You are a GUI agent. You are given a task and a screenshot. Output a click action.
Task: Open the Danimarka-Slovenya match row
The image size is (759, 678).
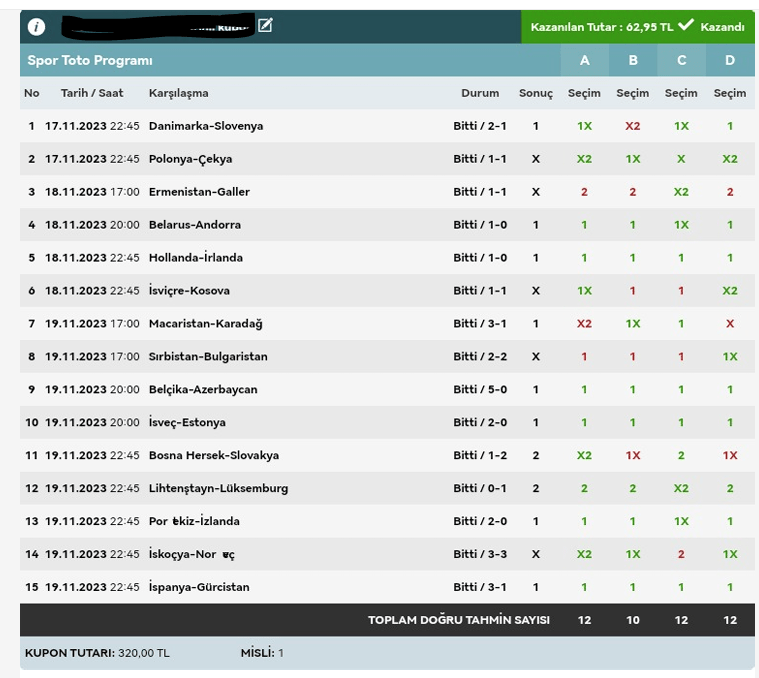(205, 126)
